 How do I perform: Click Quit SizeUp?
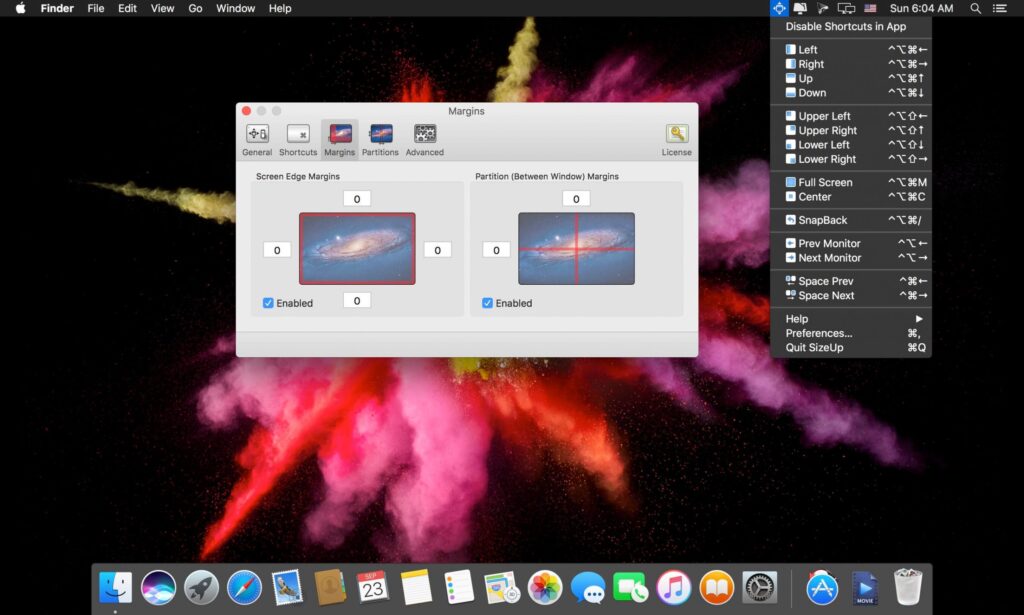pyautogui.click(x=814, y=347)
